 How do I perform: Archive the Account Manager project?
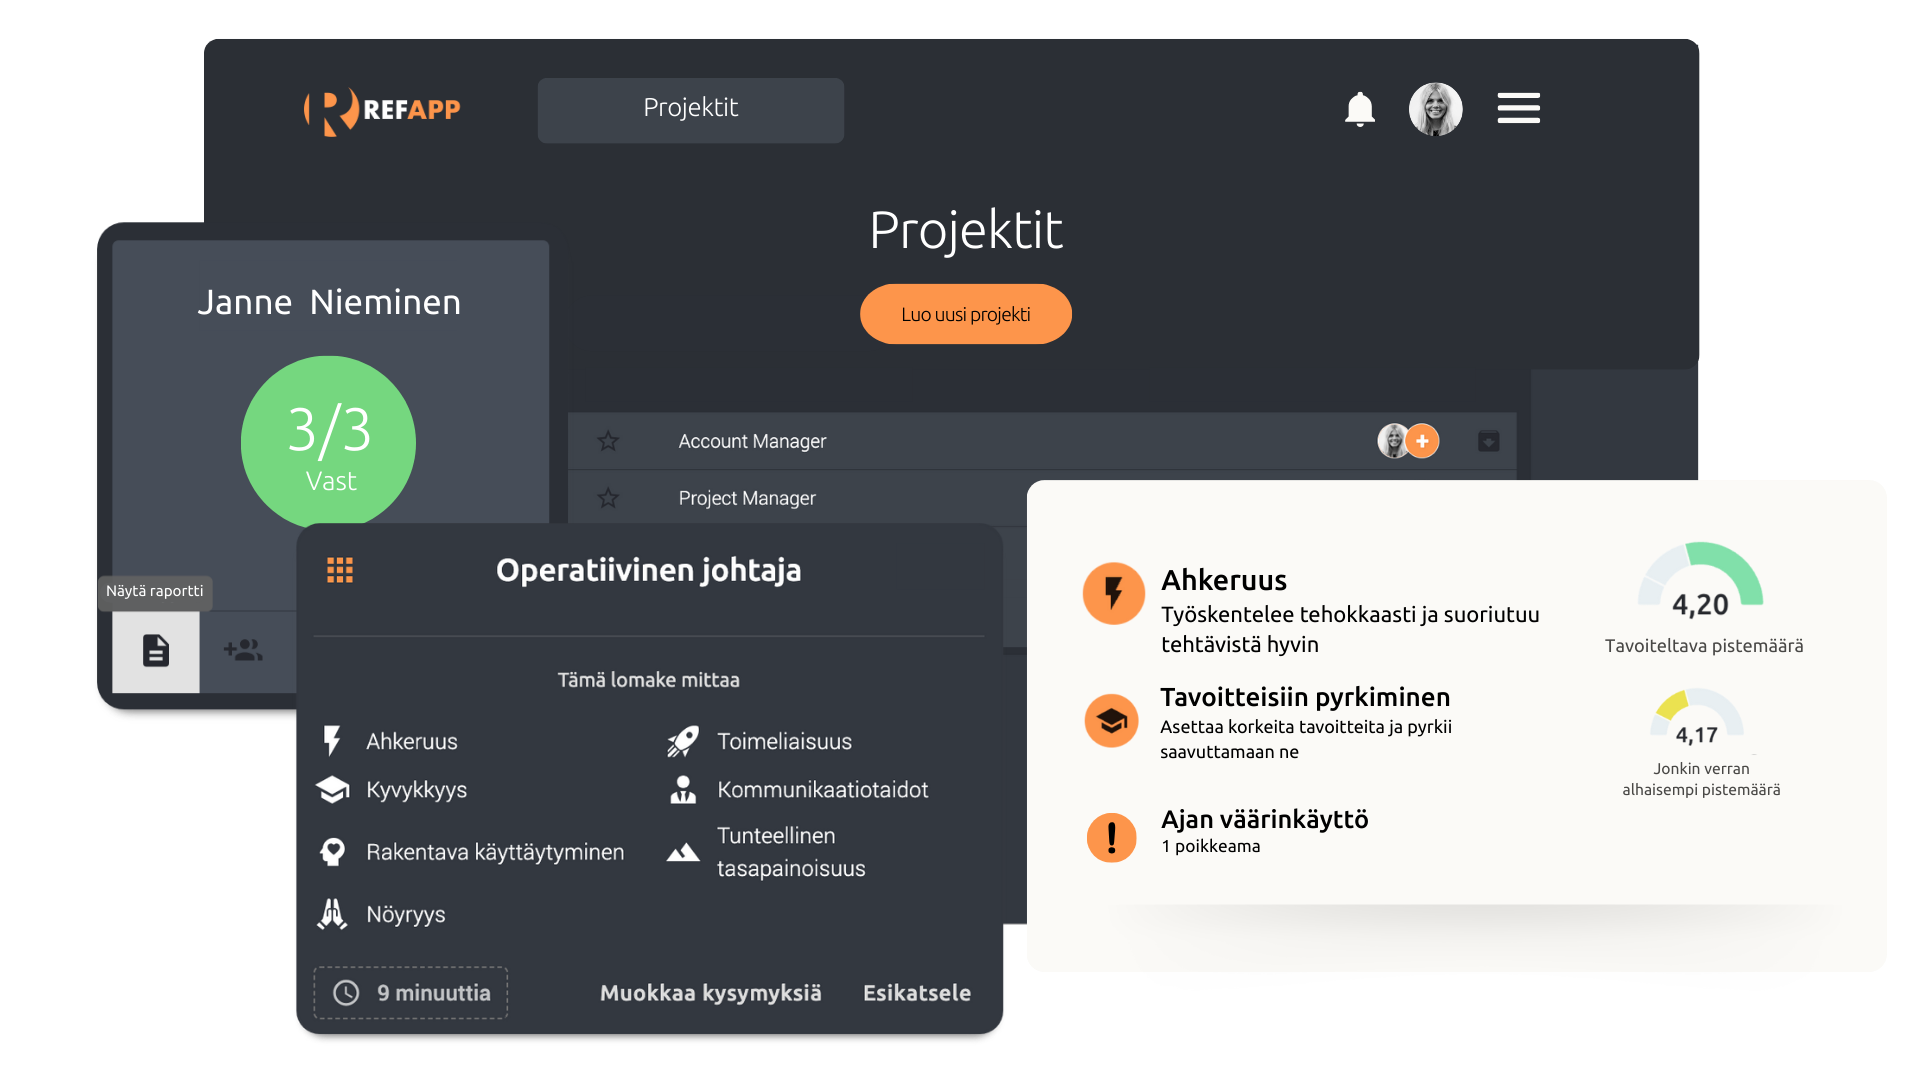[x=1488, y=441]
